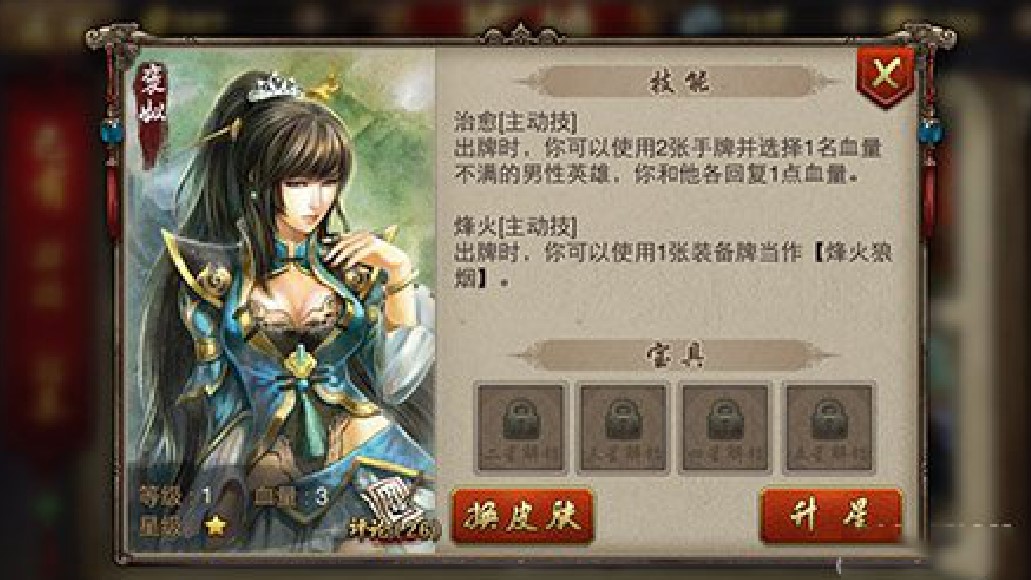Select the 治愈[主动技] skill title
Screen dimensions: 1031x580
click(x=516, y=122)
